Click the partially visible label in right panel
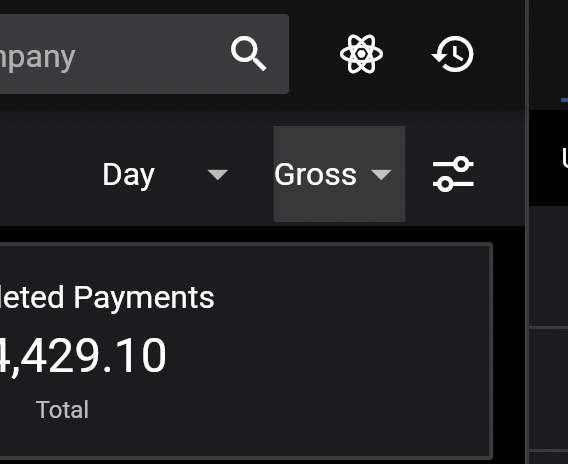Image resolution: width=568 pixels, height=464 pixels. point(565,158)
